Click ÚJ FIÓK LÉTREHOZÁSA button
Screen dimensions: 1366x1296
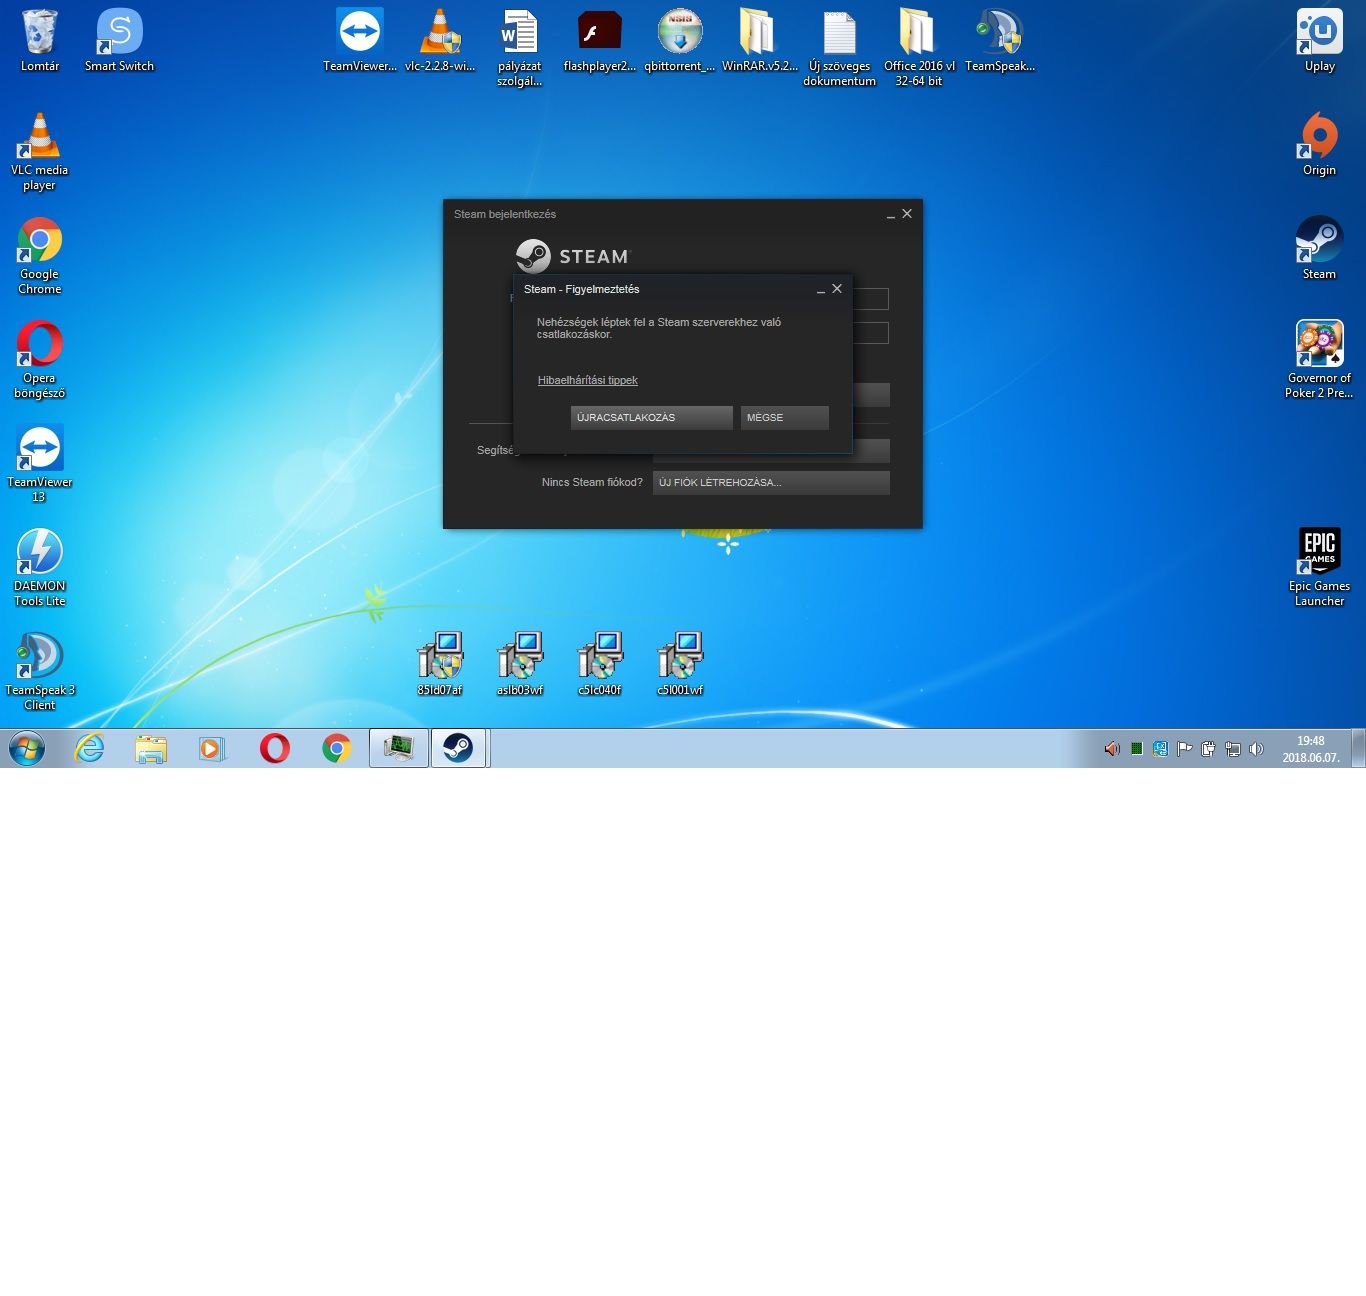[771, 482]
